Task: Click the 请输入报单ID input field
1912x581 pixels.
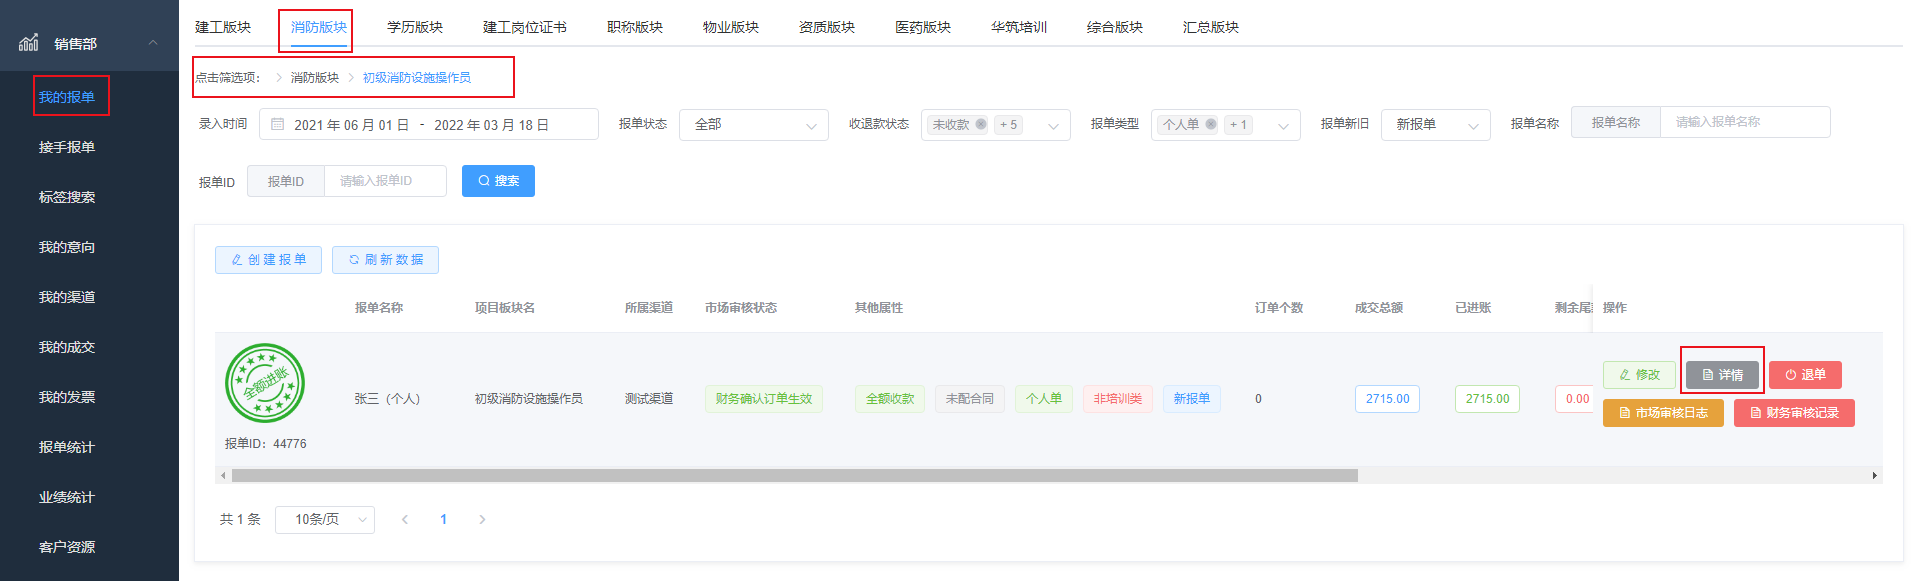Action: 385,181
